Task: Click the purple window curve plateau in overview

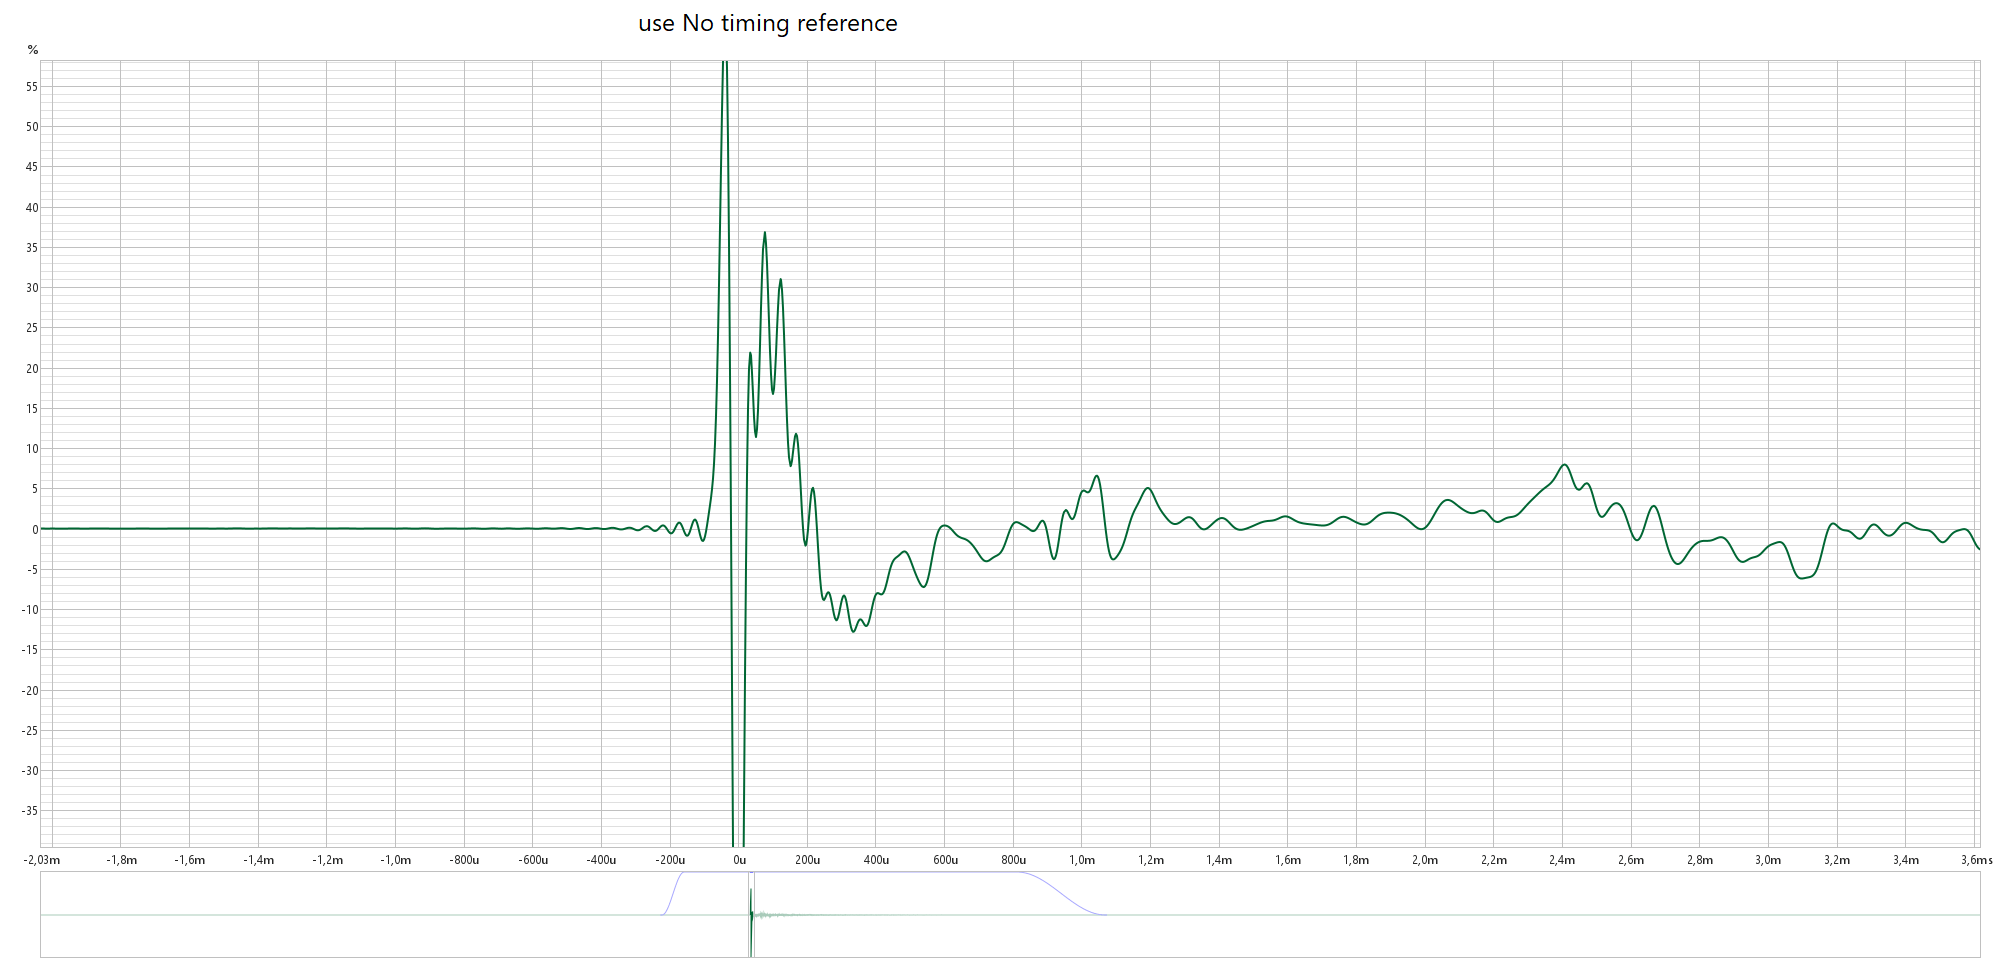Action: [850, 873]
